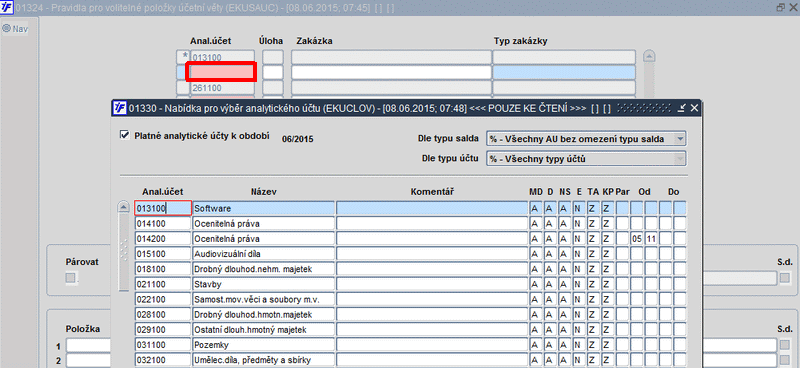
Task: Click Drobný dlouhod.hmotn.majetek name cell
Action: [263, 314]
